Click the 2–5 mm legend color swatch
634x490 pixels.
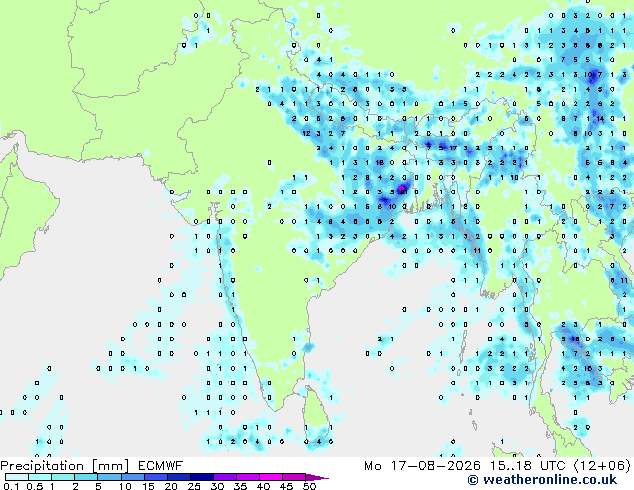[86, 477]
